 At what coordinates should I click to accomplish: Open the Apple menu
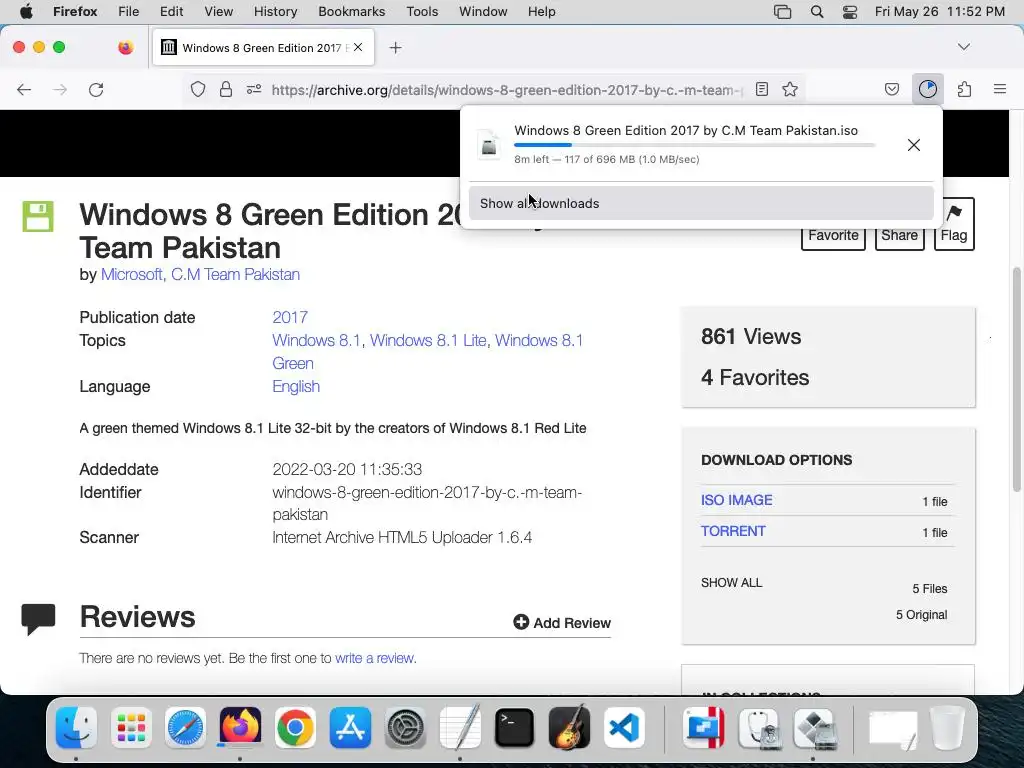pyautogui.click(x=26, y=12)
